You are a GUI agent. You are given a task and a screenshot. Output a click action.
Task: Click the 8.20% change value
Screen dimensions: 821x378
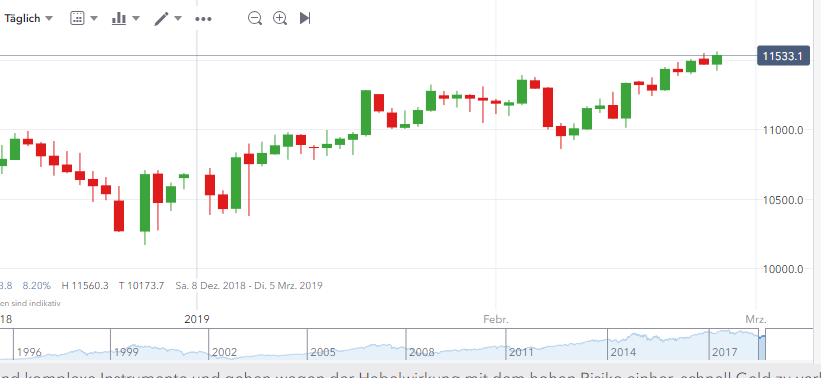(37, 286)
